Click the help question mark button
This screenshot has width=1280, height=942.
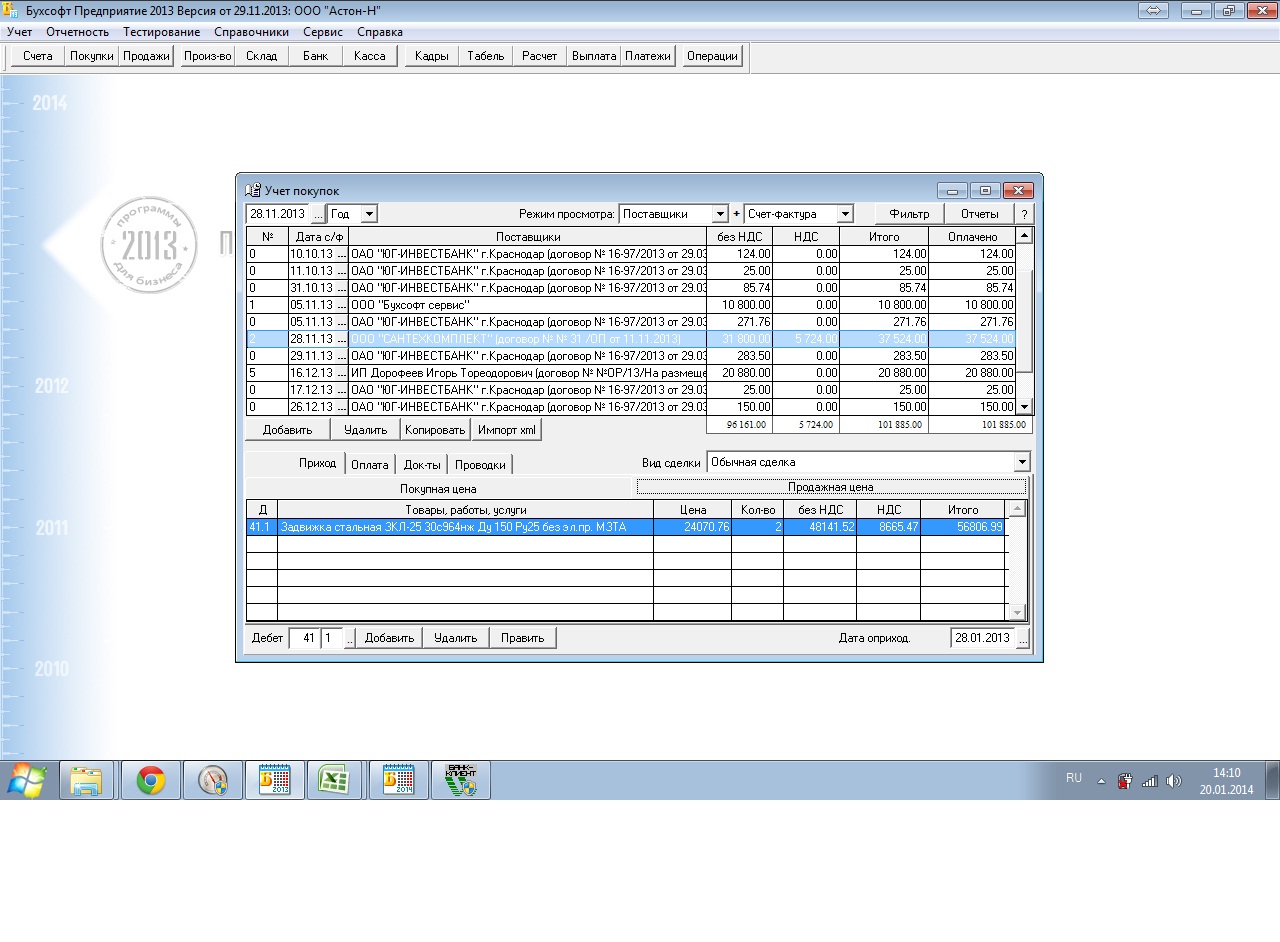(x=1023, y=214)
